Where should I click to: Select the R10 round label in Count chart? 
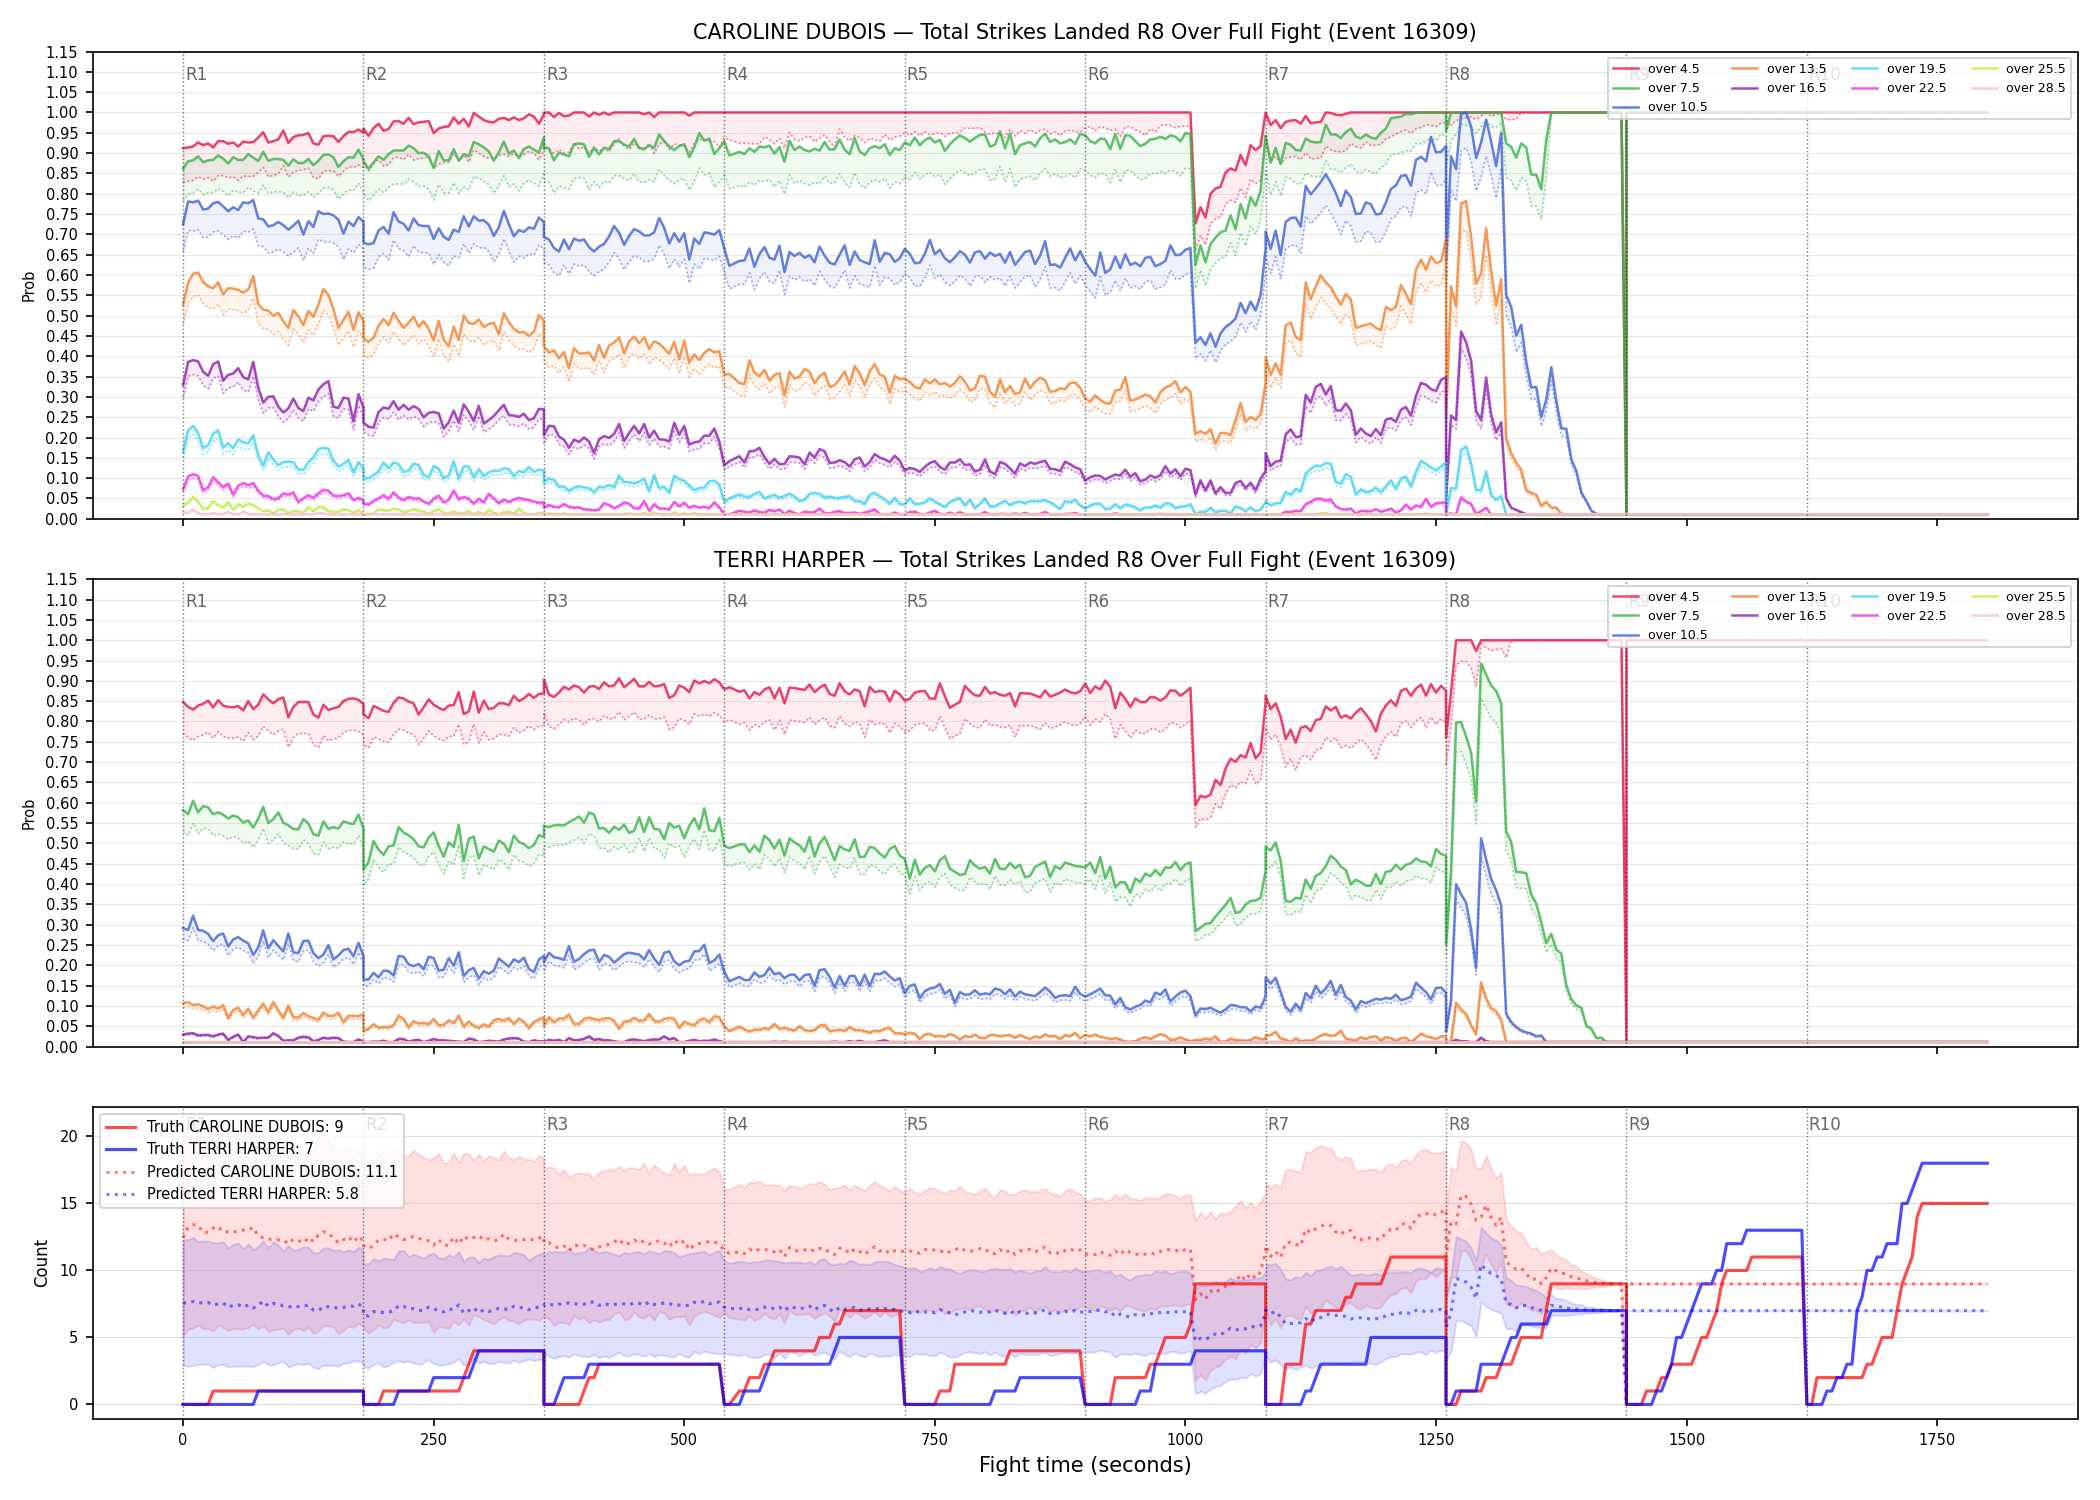point(1824,1124)
